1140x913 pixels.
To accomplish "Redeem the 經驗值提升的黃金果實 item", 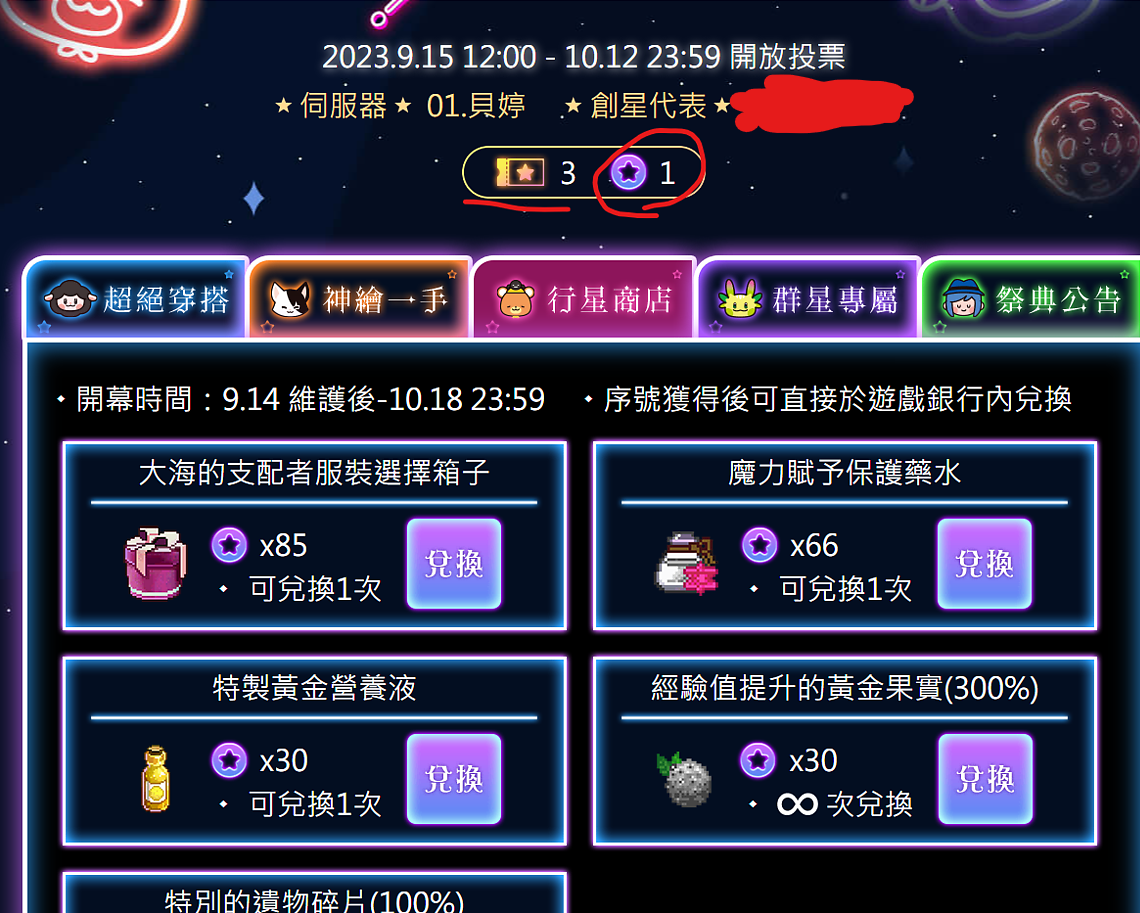I will 985,779.
